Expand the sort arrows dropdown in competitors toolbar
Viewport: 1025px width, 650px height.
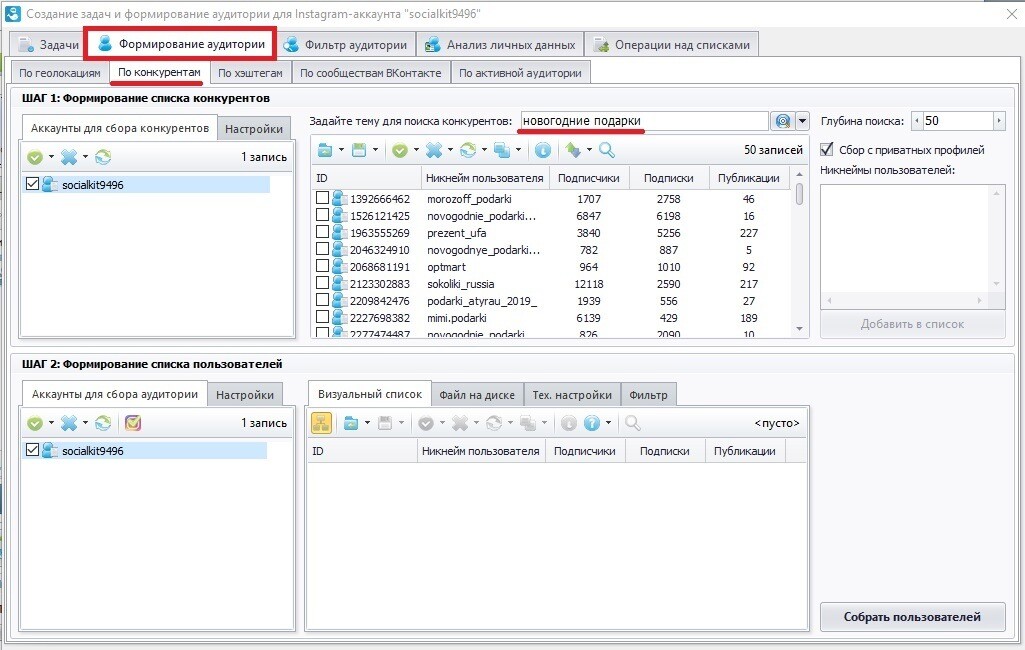pos(589,150)
